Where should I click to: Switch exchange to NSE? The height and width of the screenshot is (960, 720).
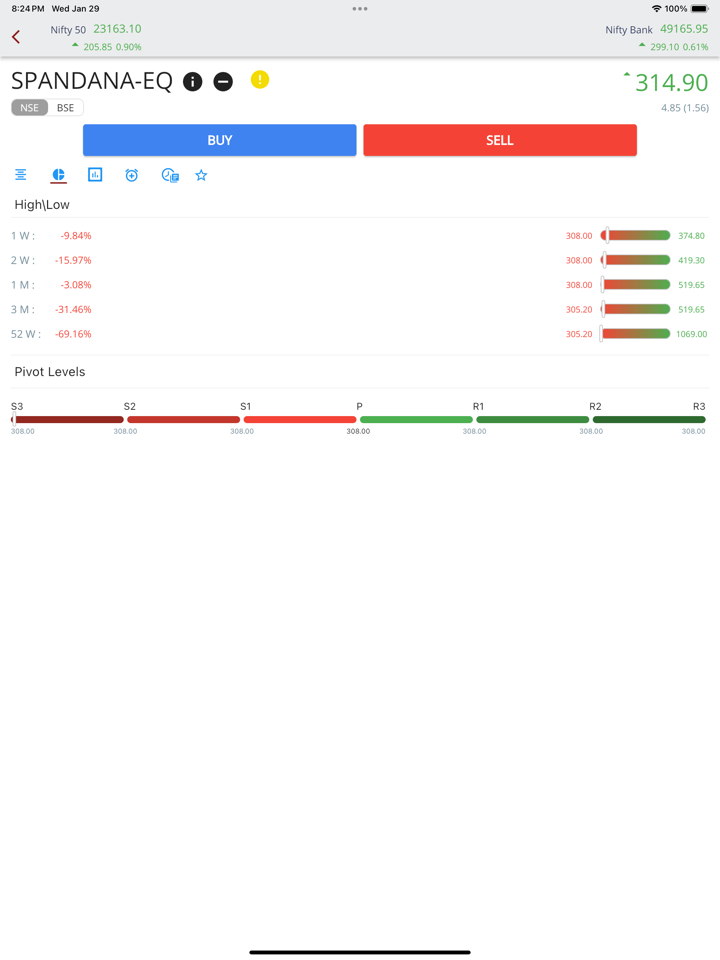click(x=30, y=108)
